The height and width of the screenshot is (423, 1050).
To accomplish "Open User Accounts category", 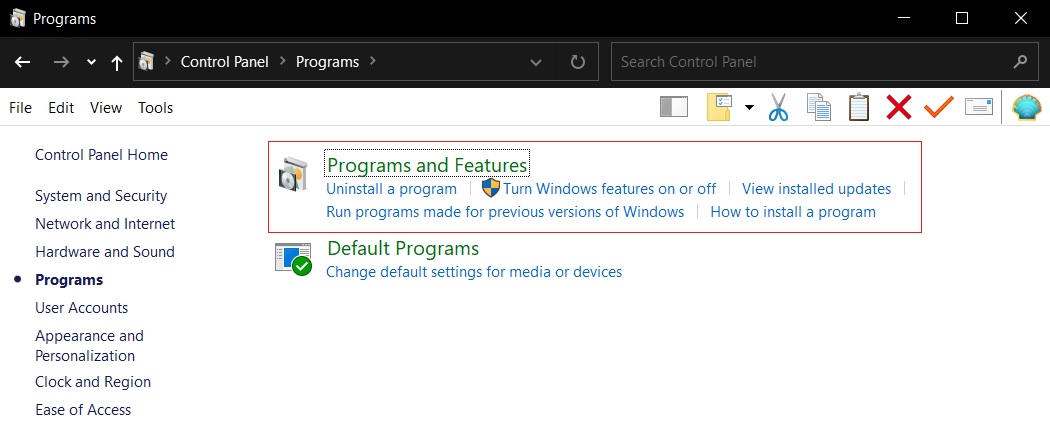I will point(81,308).
